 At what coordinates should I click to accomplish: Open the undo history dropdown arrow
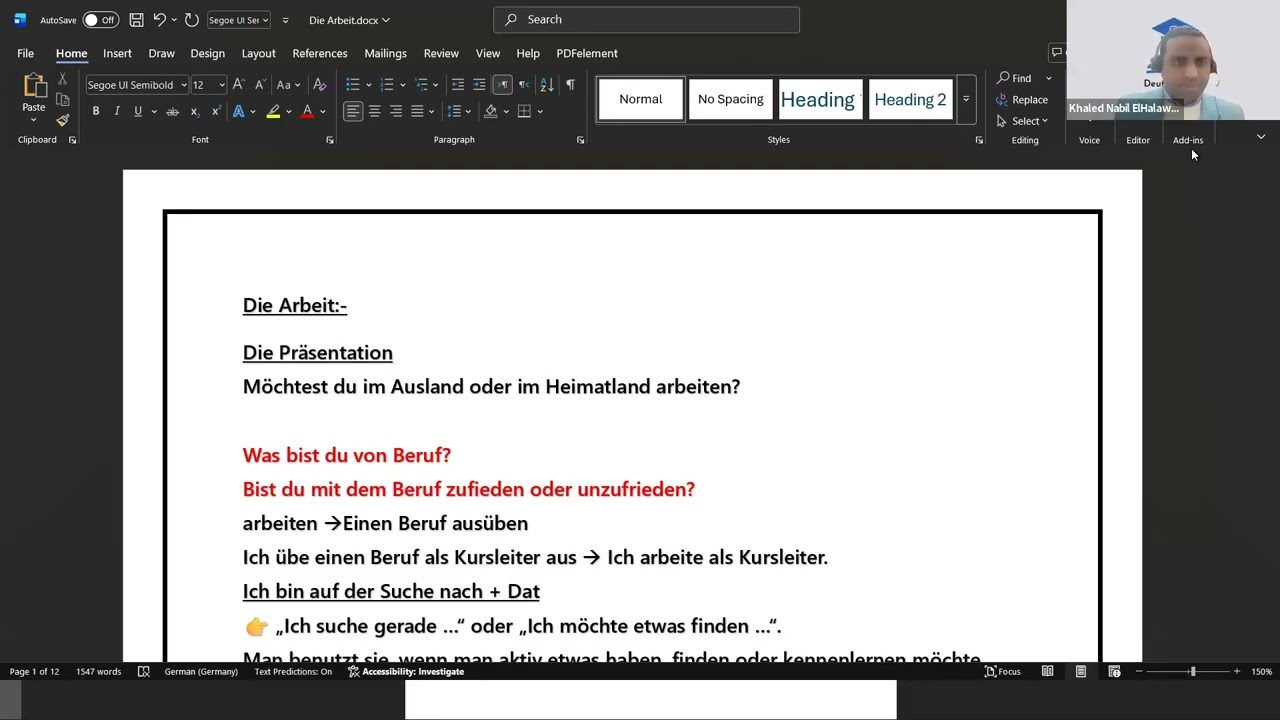point(174,20)
